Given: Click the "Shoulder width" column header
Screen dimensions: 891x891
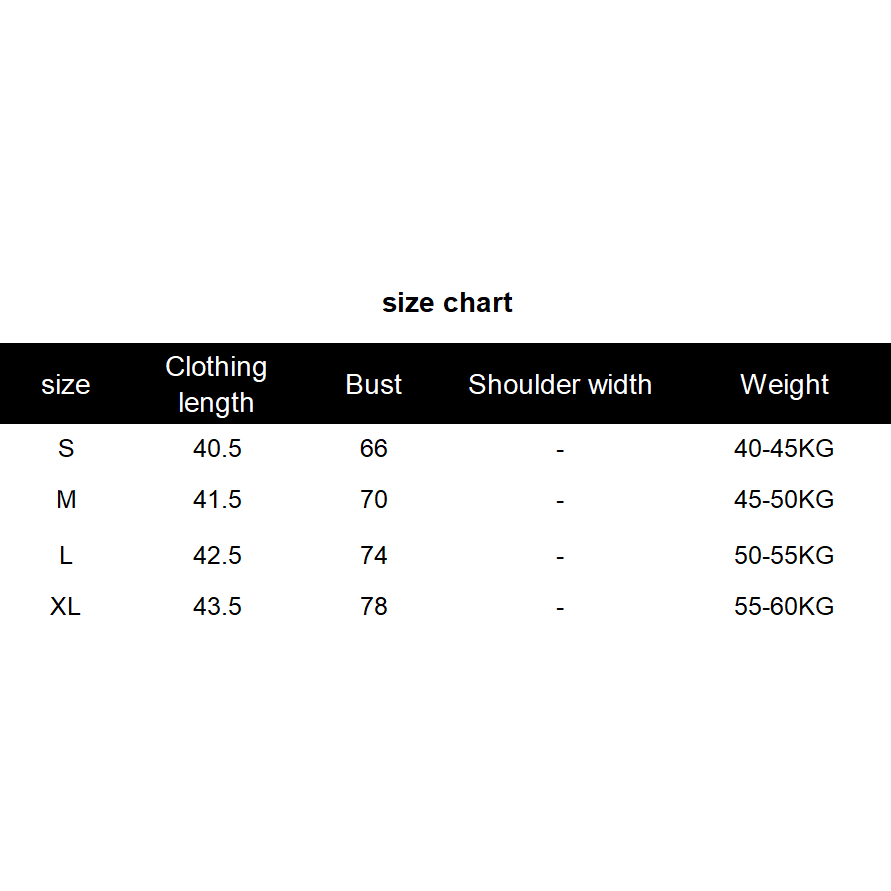Looking at the screenshot, I should tap(560, 385).
